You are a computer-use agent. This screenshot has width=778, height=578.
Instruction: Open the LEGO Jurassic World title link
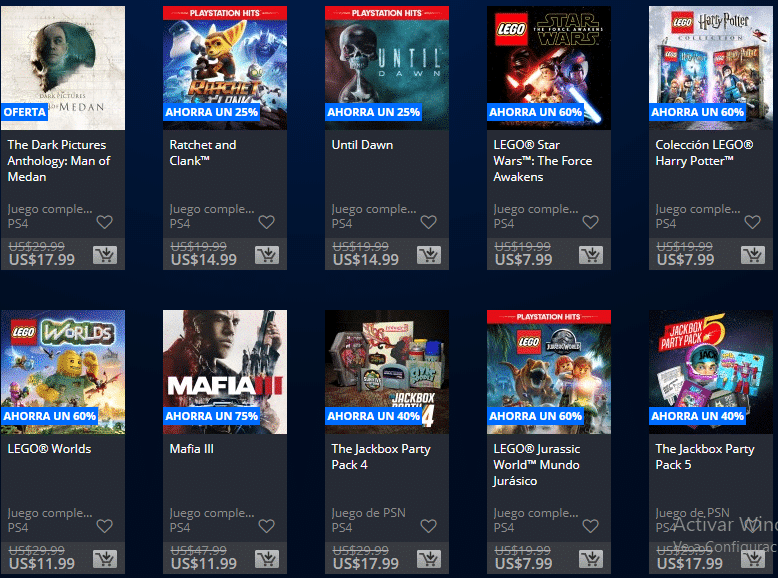536,465
